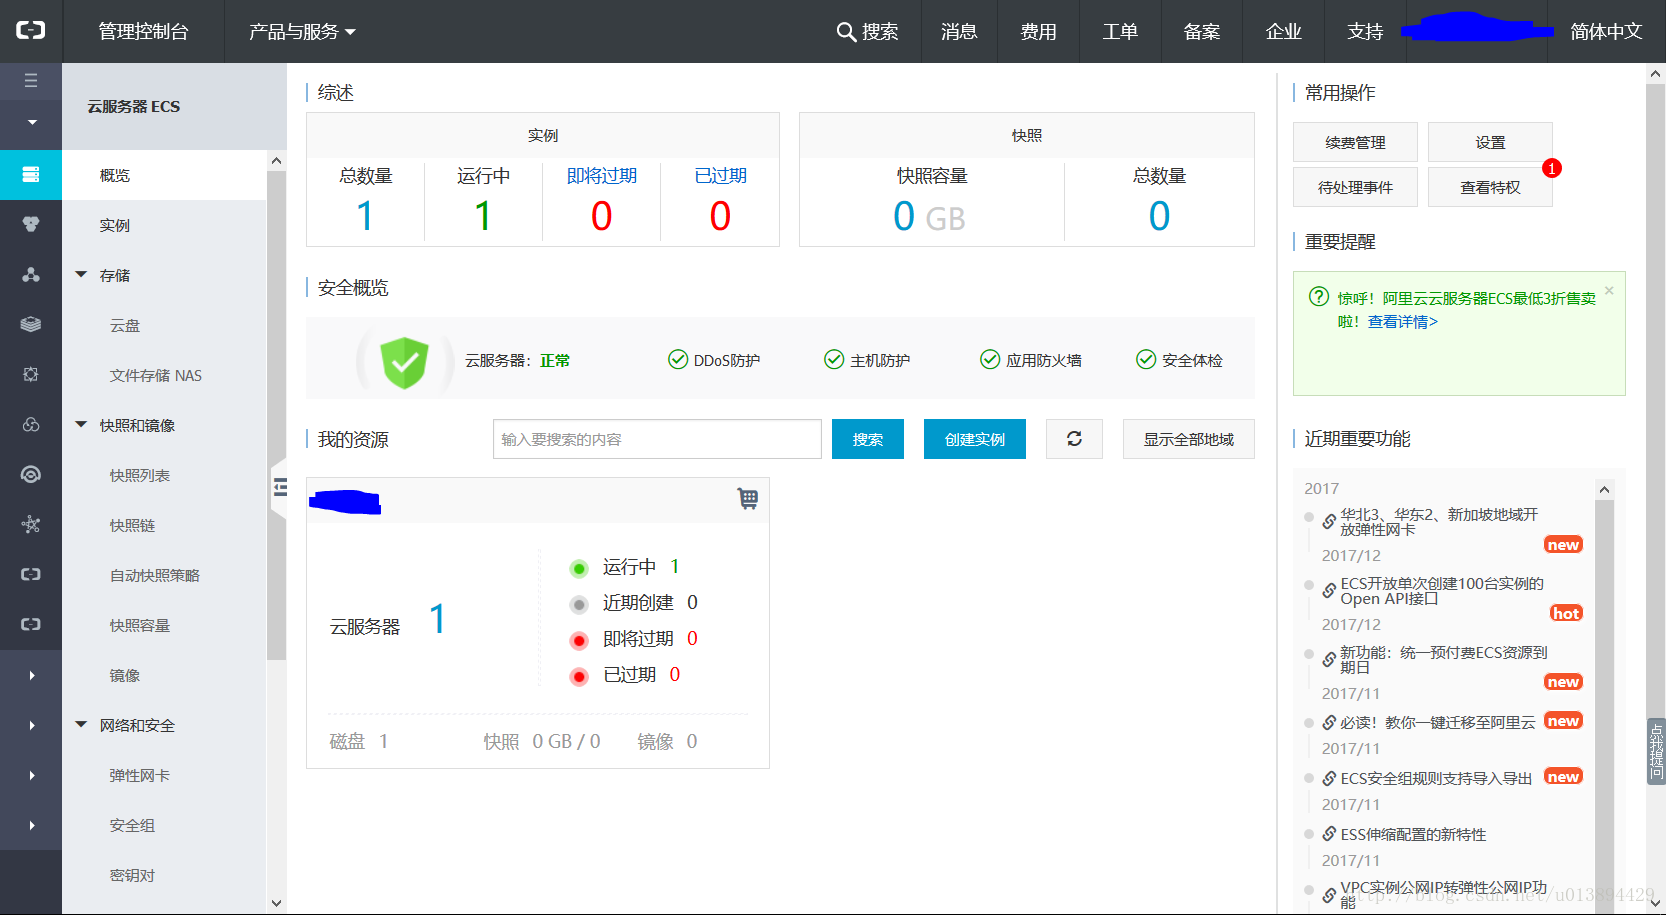The height and width of the screenshot is (915, 1666).
Task: Expand the third right-arrow group in left rail
Action: [x=32, y=775]
